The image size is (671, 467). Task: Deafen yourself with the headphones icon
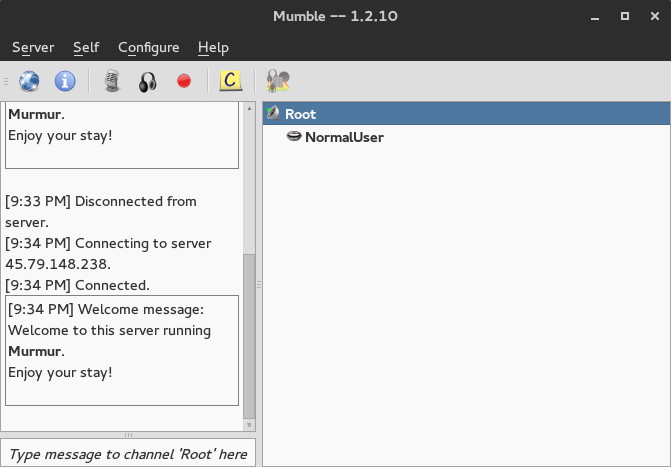pyautogui.click(x=148, y=81)
